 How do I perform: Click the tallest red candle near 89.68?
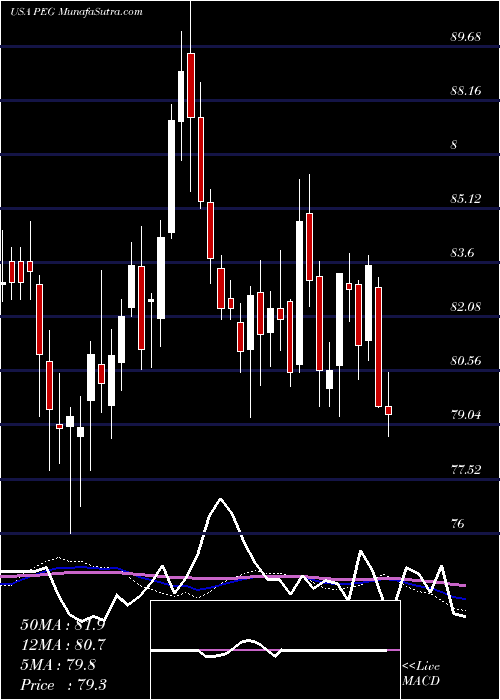pyautogui.click(x=191, y=85)
